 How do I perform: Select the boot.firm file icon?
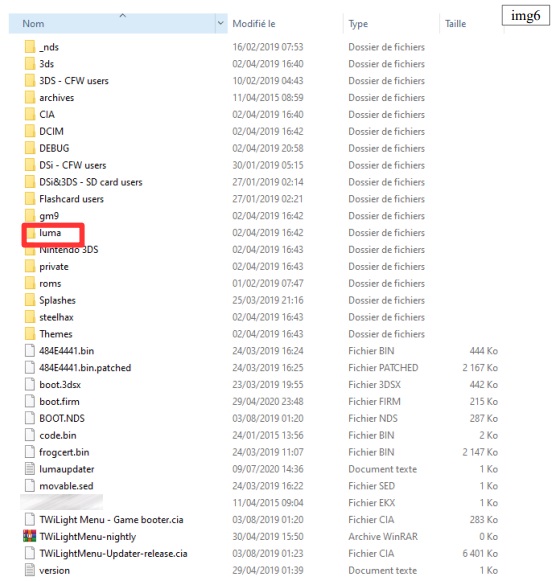click(30, 401)
